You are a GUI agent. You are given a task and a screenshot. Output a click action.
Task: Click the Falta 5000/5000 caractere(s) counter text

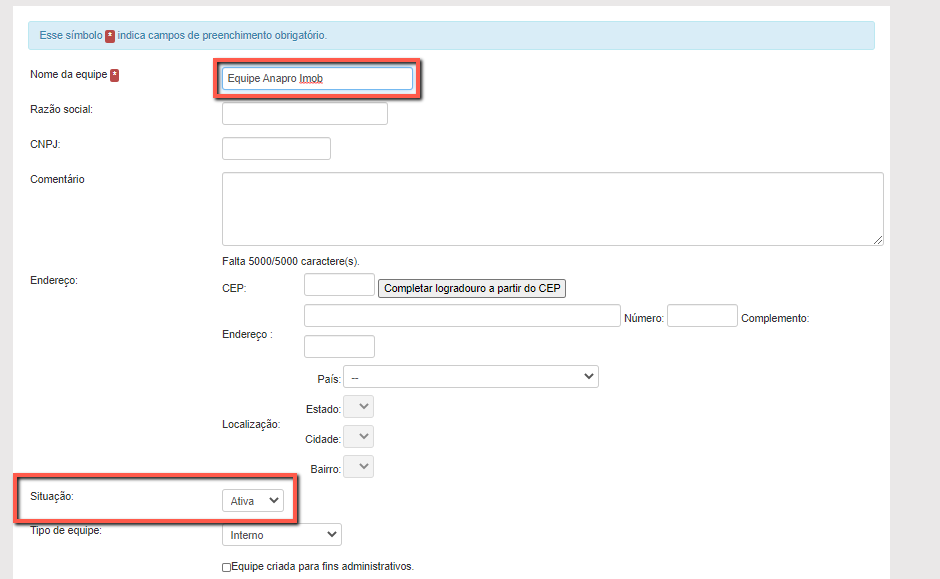(x=290, y=261)
